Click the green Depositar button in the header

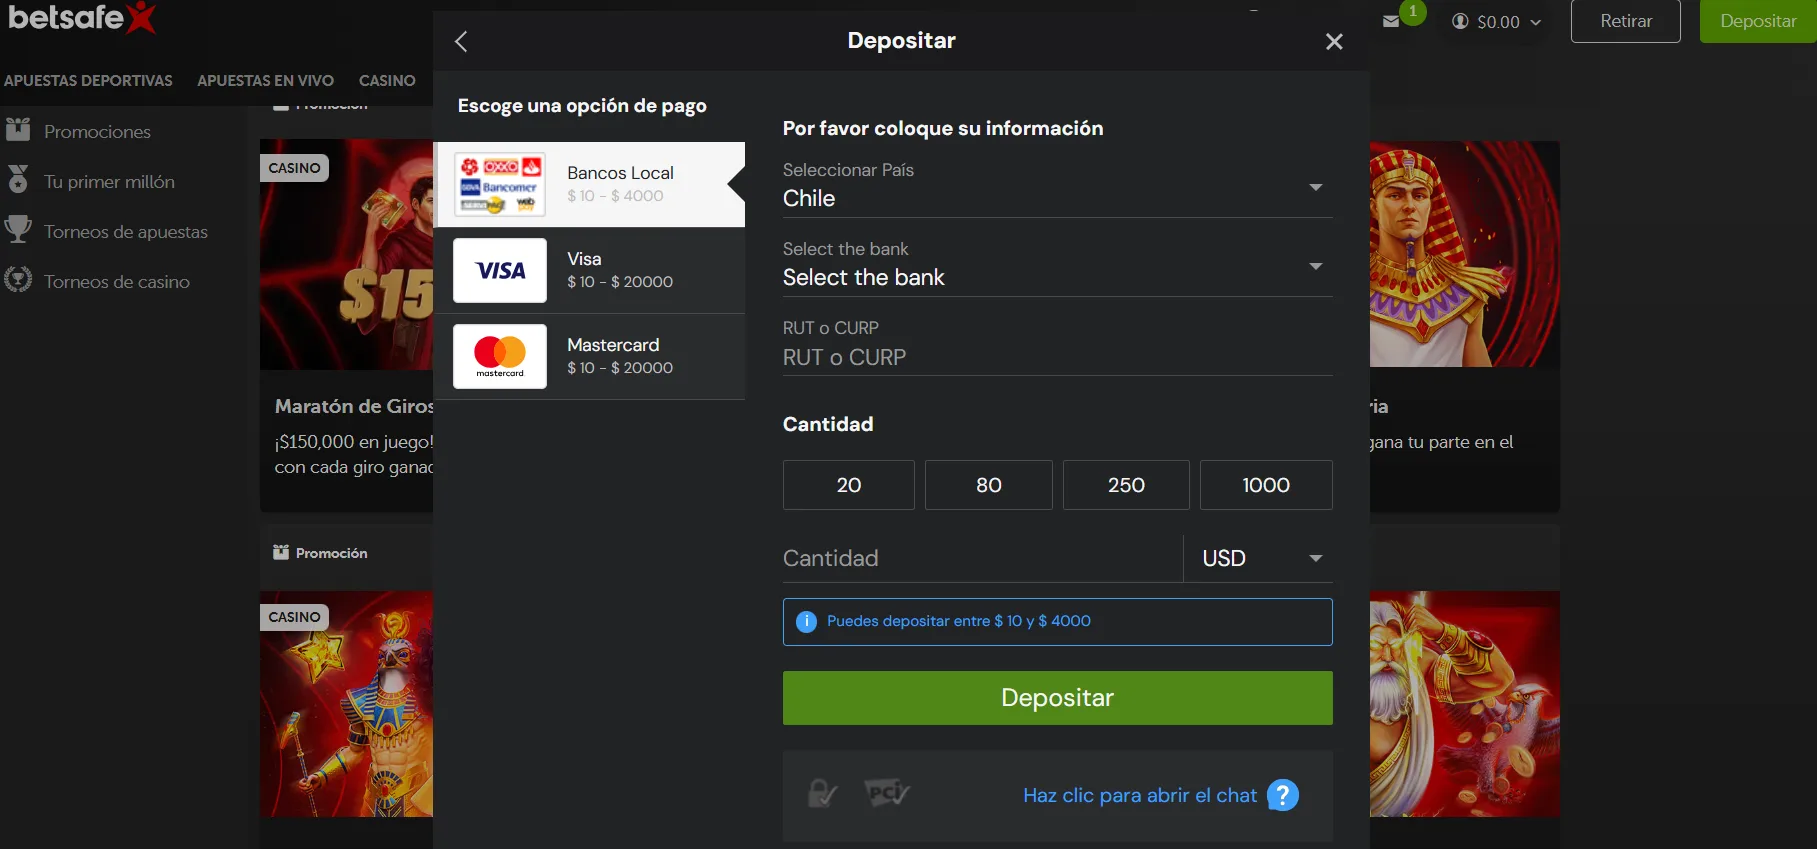[x=1758, y=21]
